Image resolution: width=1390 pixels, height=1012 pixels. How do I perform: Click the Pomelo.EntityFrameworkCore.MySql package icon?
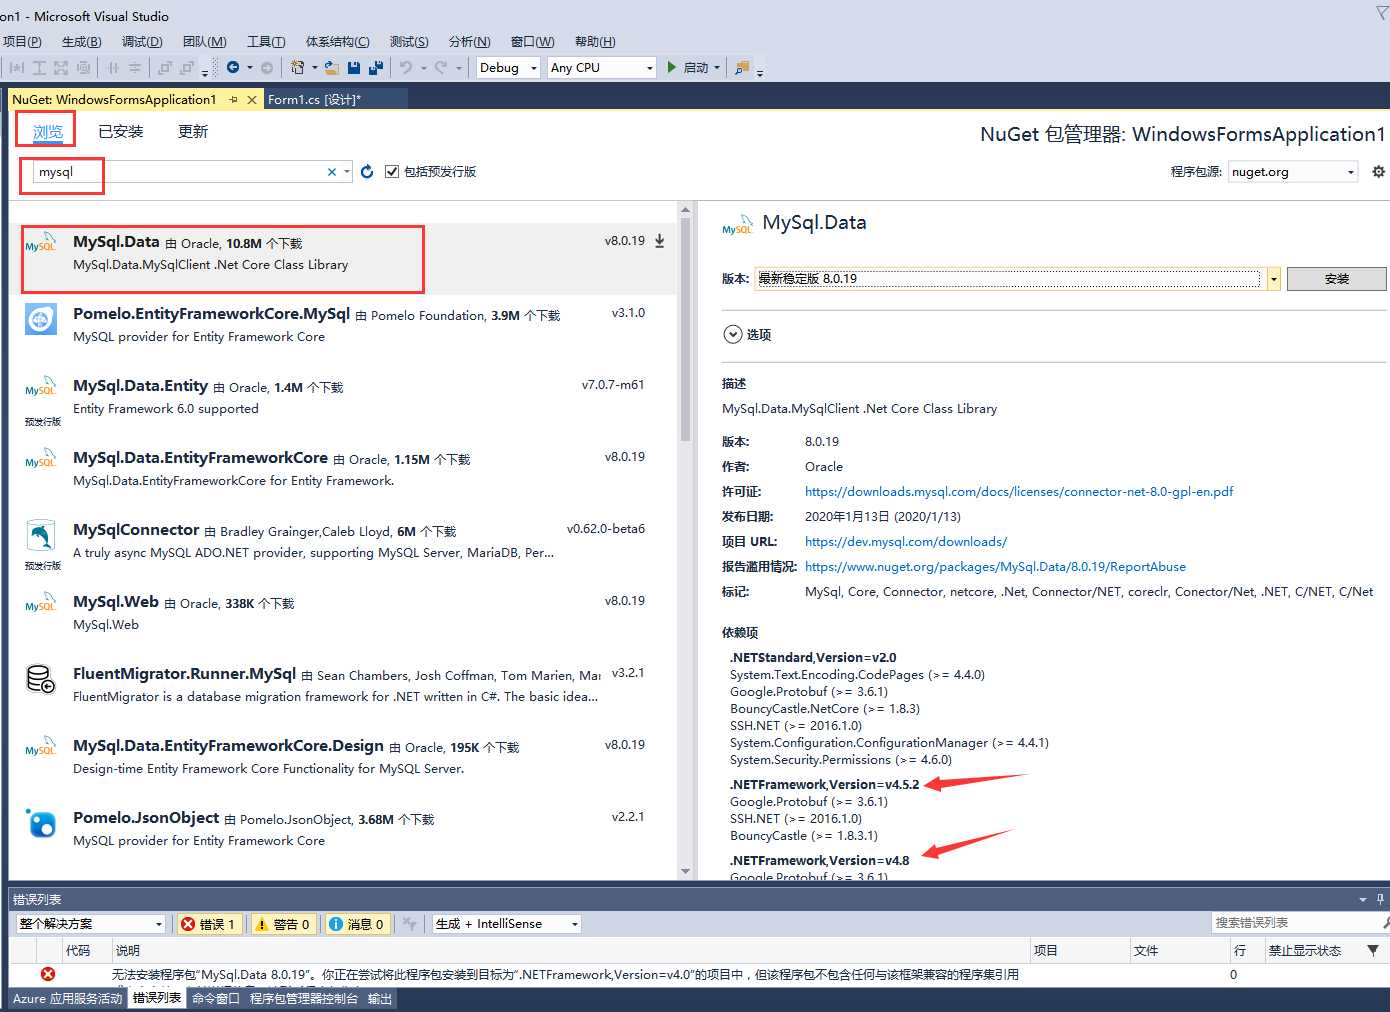tap(41, 320)
